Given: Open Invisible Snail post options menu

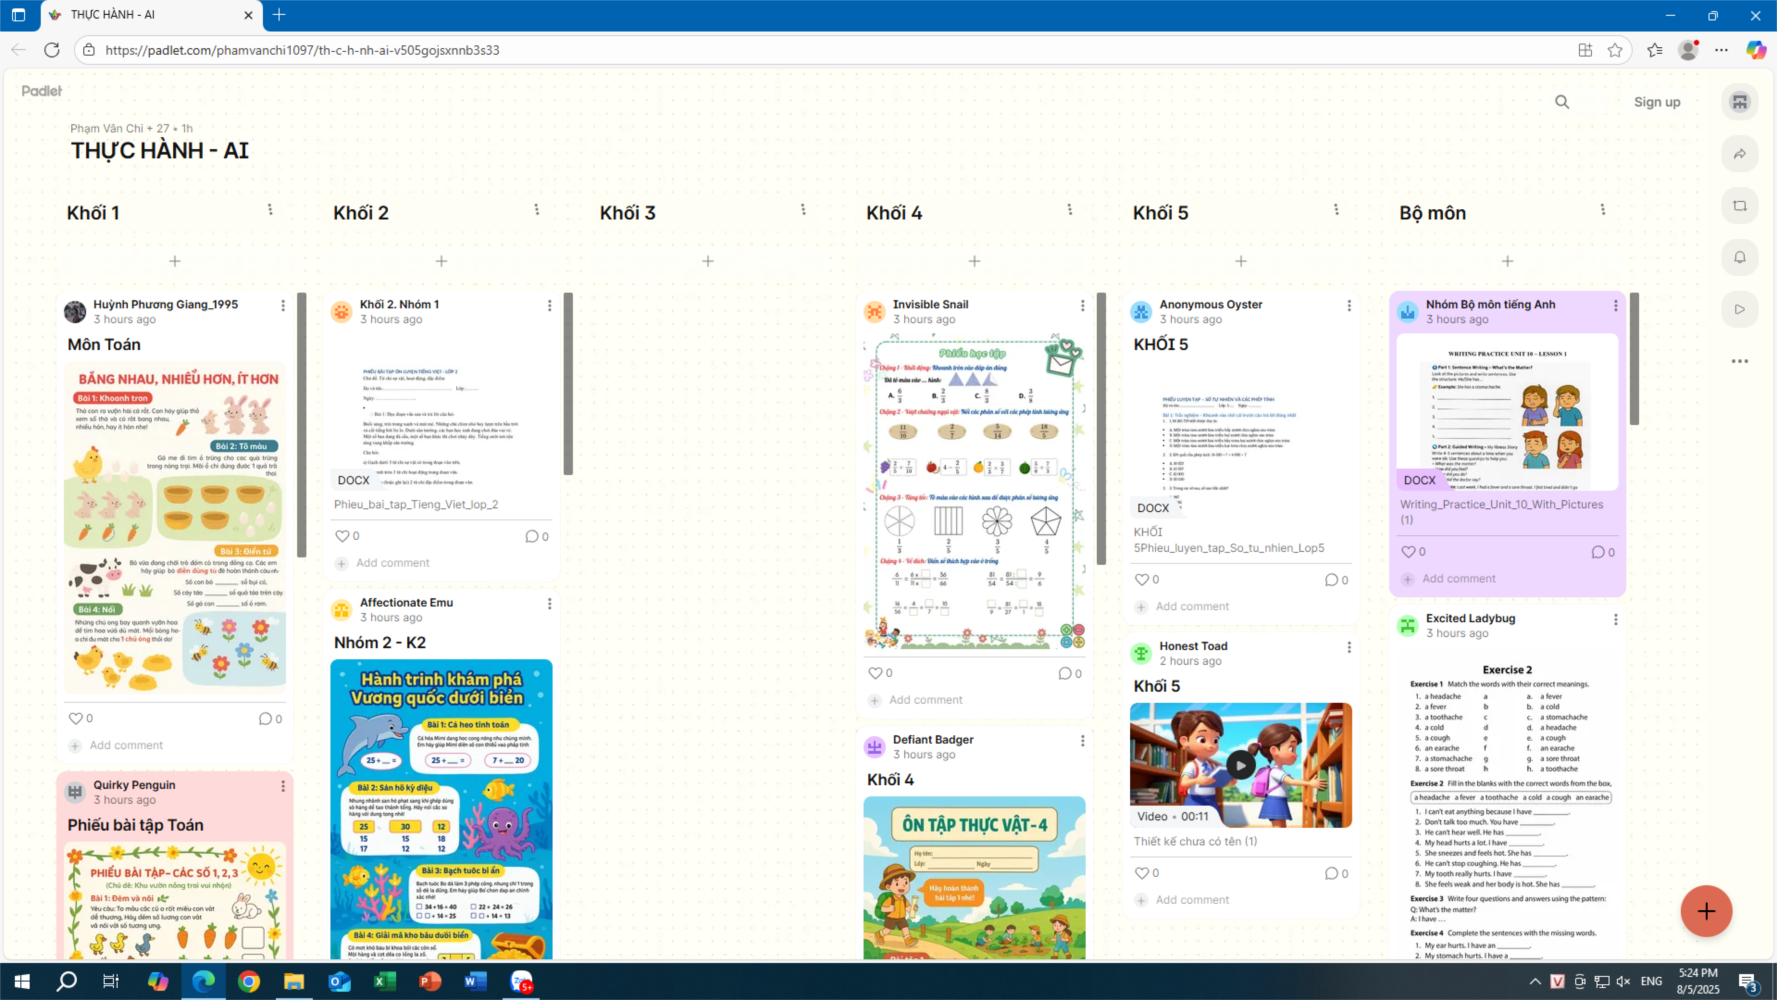Looking at the screenshot, I should (x=1082, y=305).
